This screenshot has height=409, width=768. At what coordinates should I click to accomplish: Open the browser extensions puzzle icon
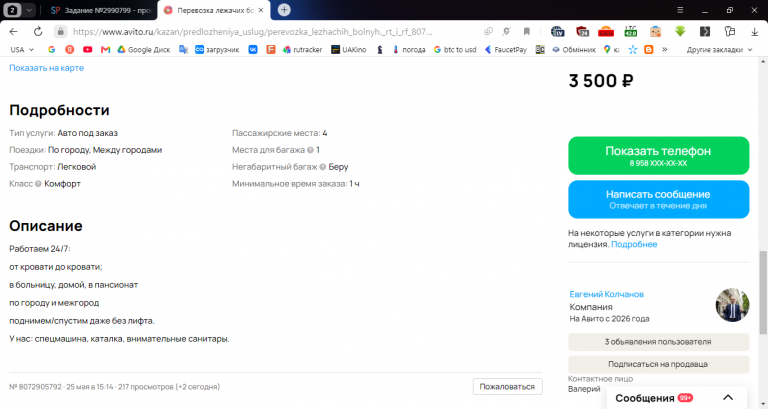point(730,31)
